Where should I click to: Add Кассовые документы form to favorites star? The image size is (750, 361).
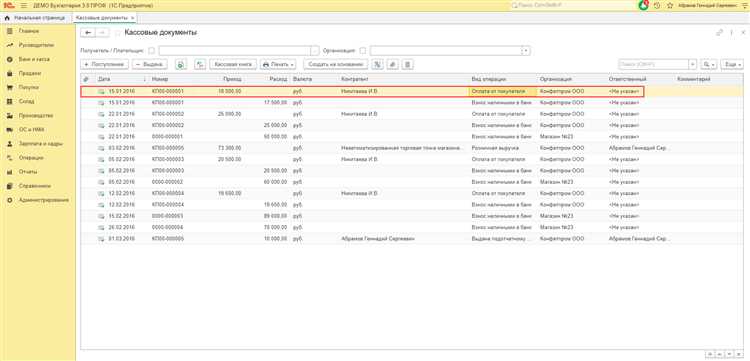point(118,33)
